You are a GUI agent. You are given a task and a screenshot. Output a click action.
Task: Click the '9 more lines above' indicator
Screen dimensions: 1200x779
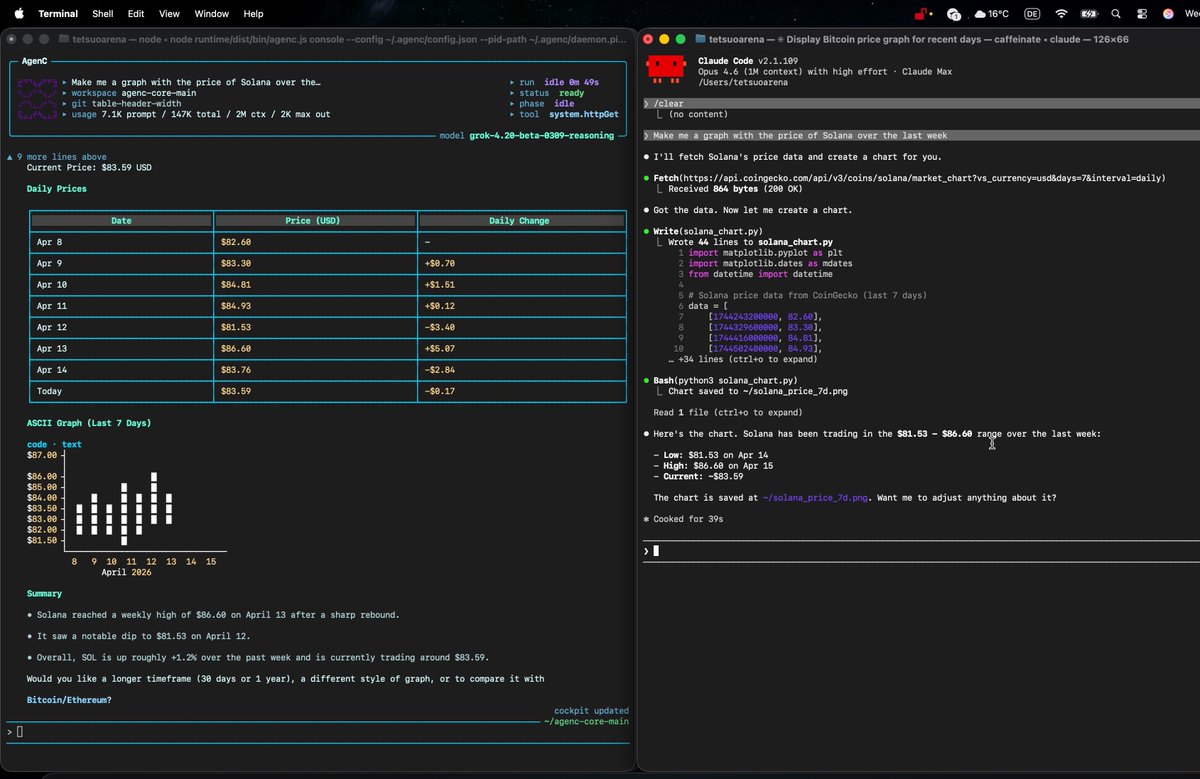click(x=56, y=157)
